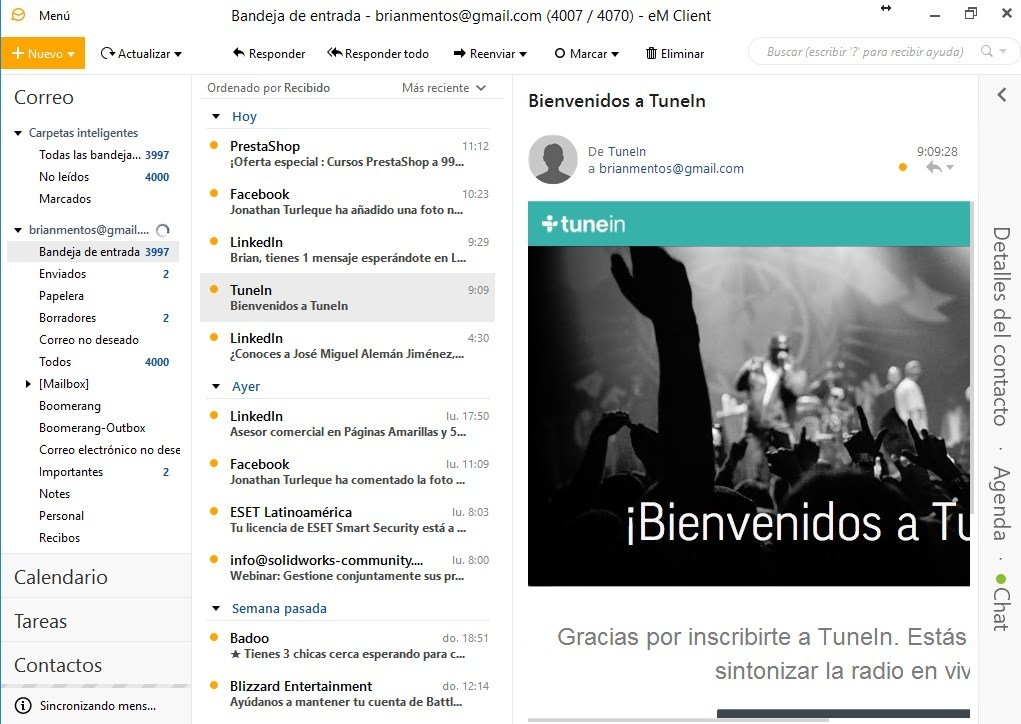
Task: Click Ordenado por Recibido sort header
Action: 268,88
